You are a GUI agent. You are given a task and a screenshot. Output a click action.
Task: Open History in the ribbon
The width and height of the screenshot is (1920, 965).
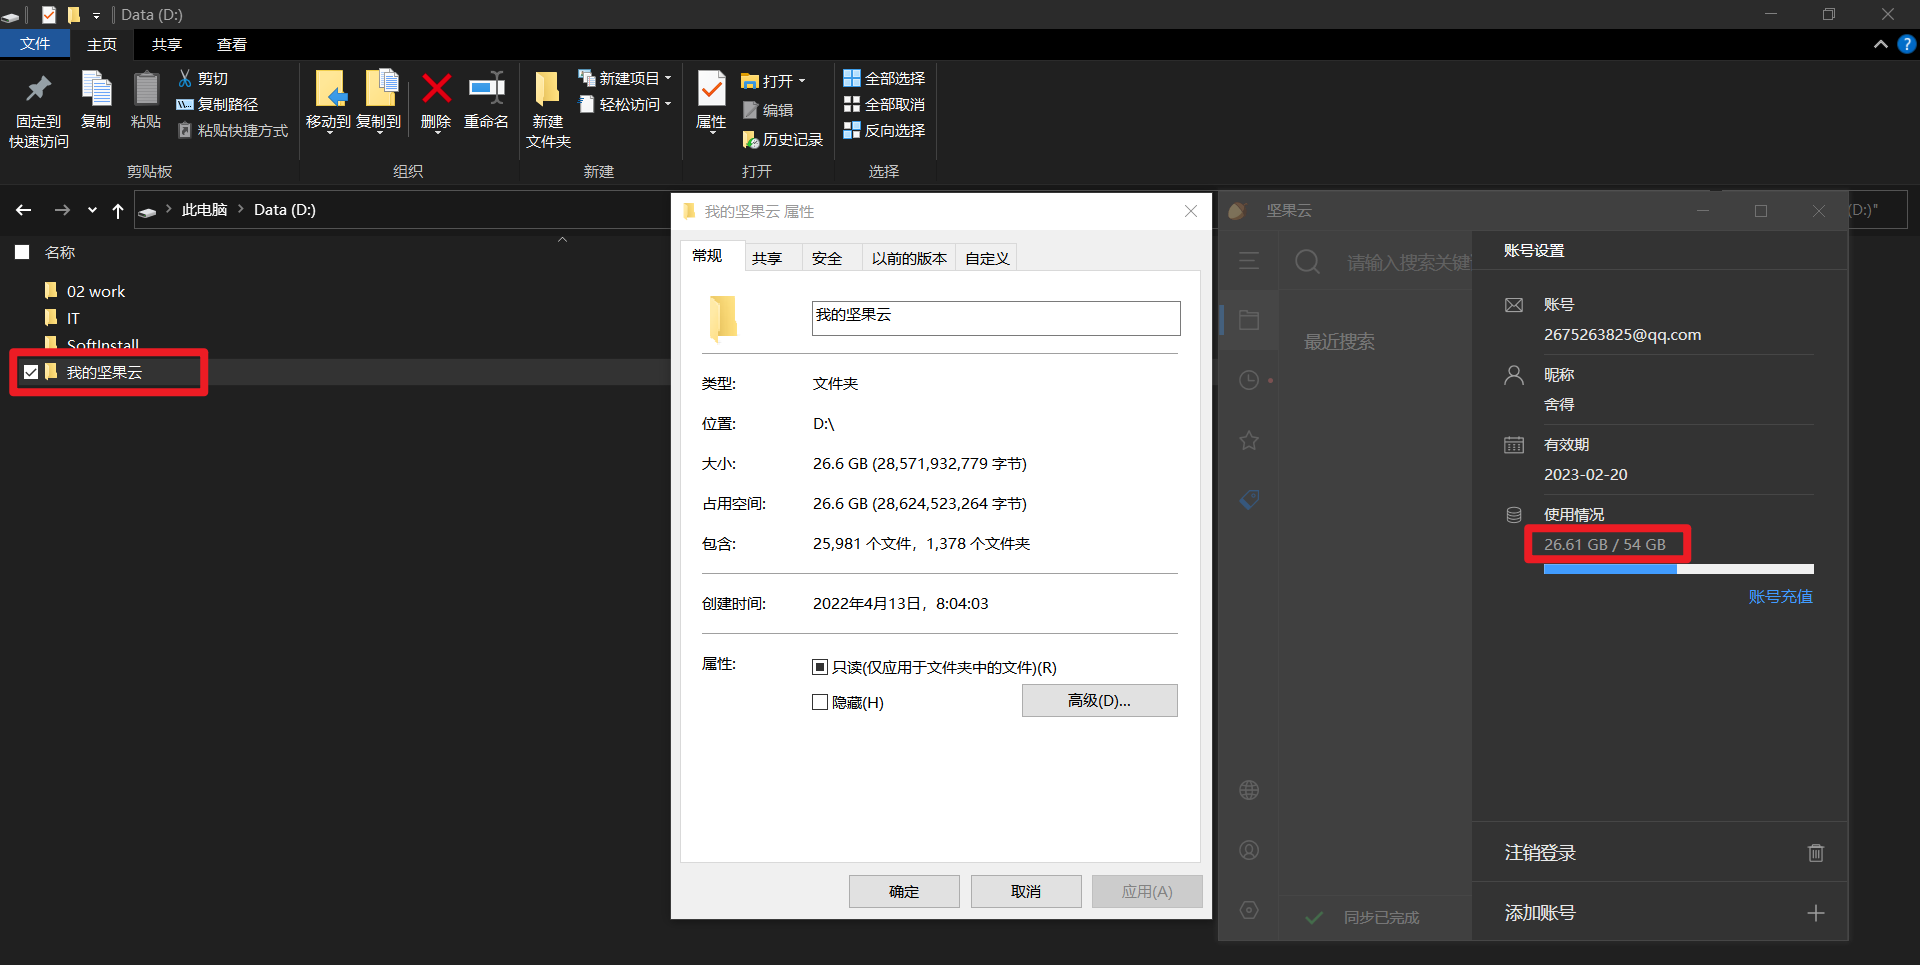tap(782, 140)
